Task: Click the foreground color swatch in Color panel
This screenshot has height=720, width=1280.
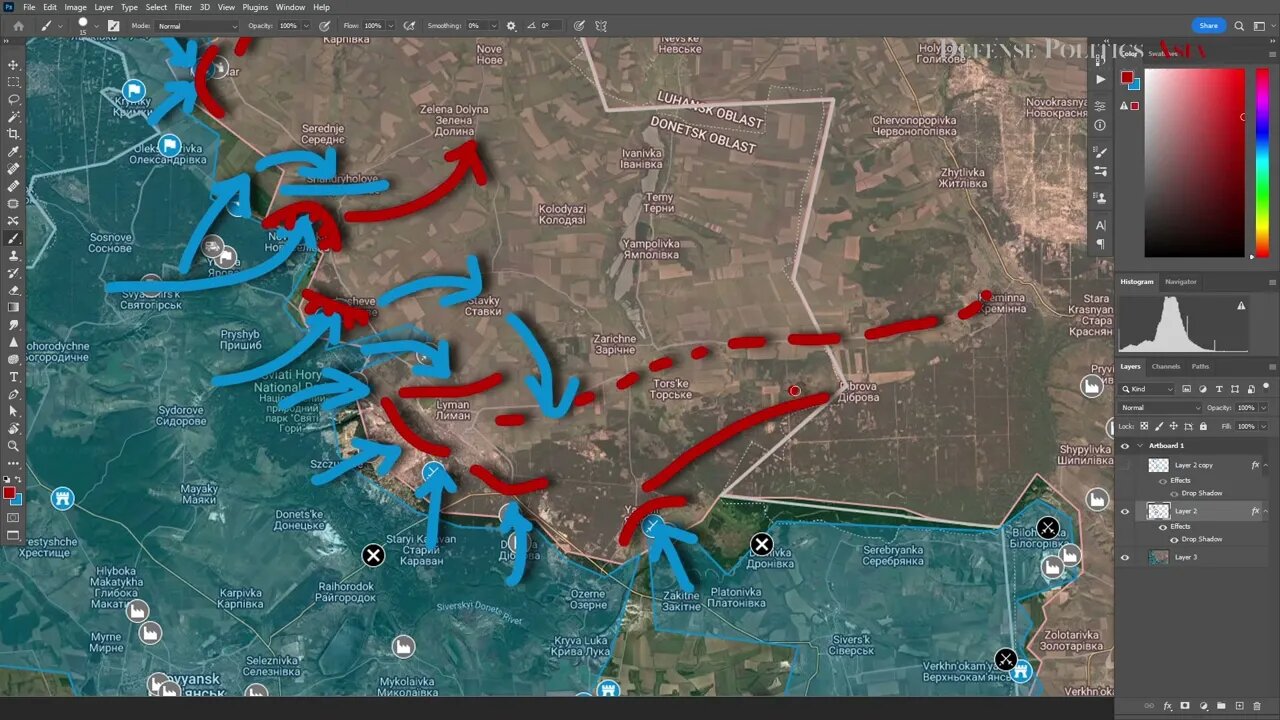Action: pyautogui.click(x=1127, y=77)
